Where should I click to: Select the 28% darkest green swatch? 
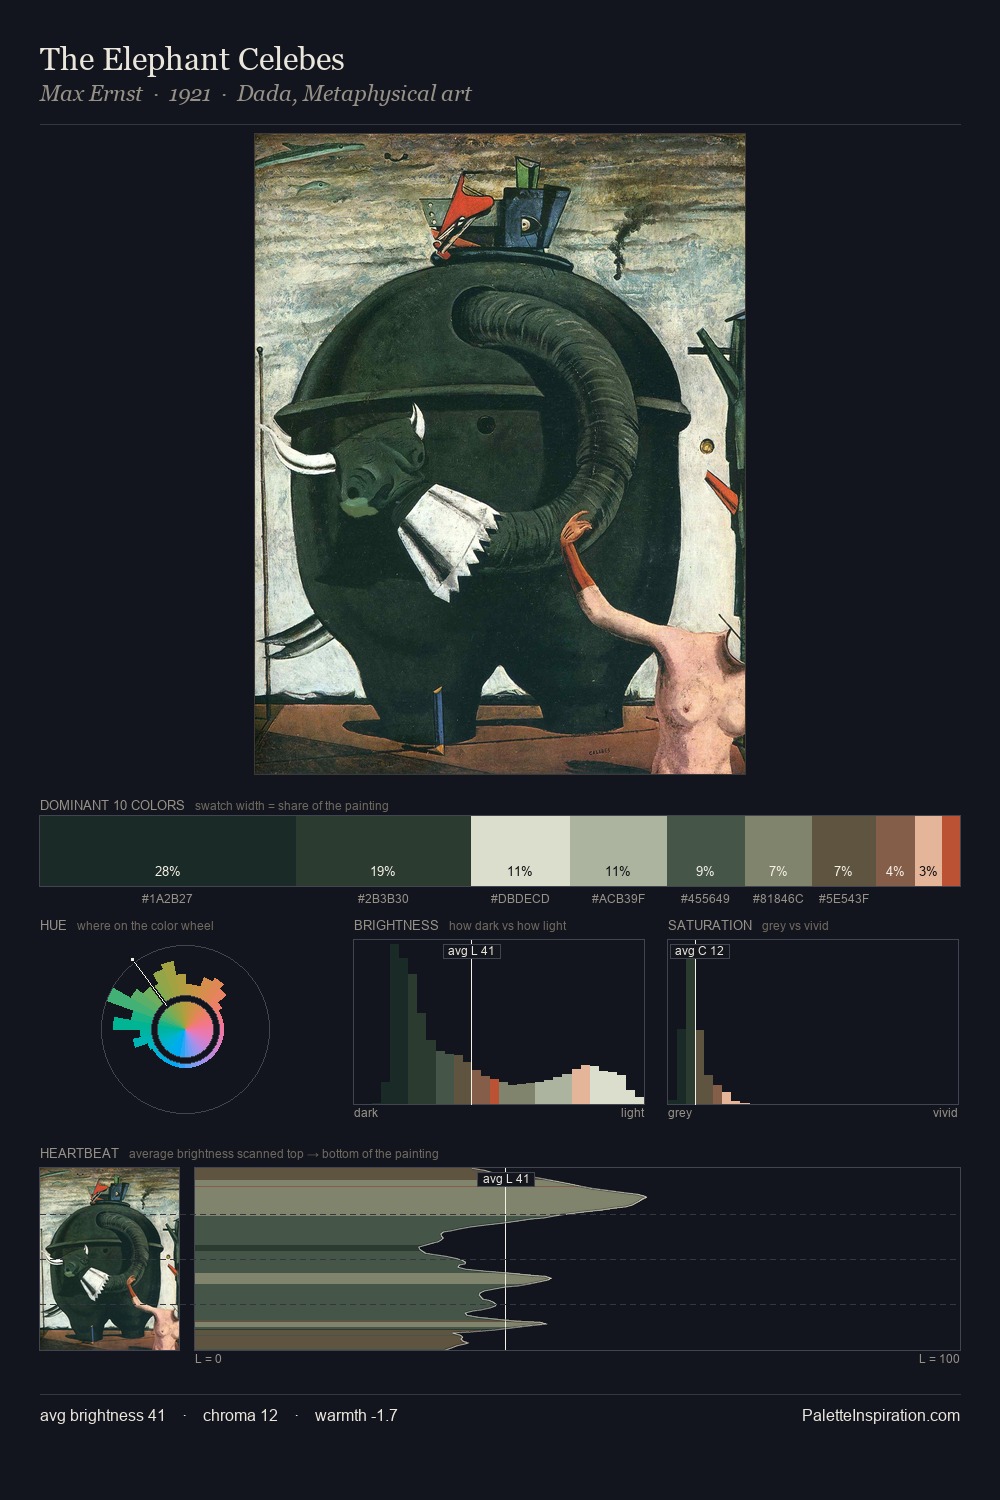(x=168, y=851)
